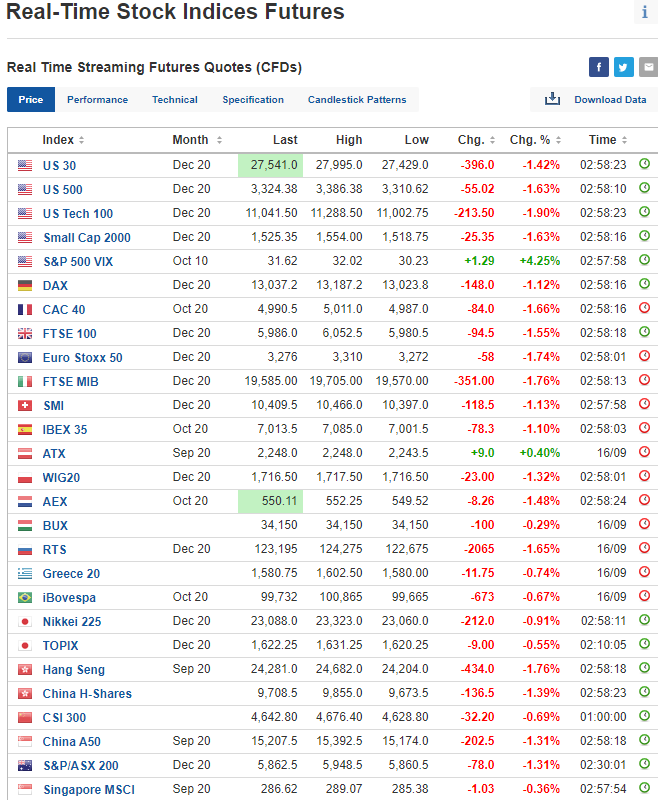Switch to the Performance tab
Screen dimensions: 658x800
point(97,100)
